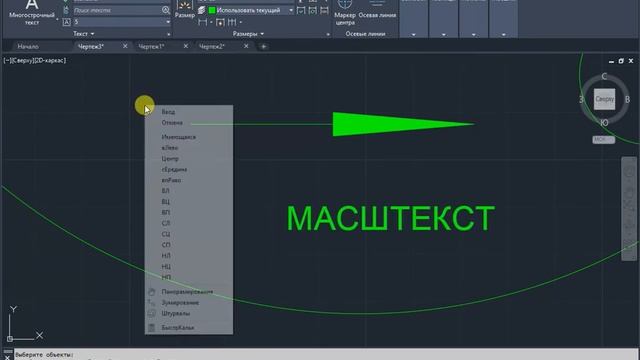Choose БыстрКальк in the context menu
The height and width of the screenshot is (360, 640).
[x=189, y=328]
